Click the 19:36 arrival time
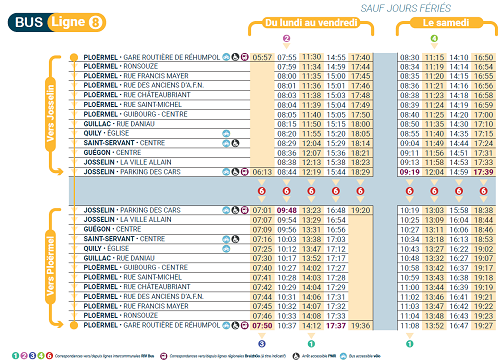Screen dimensions: 500x362 [361, 325]
